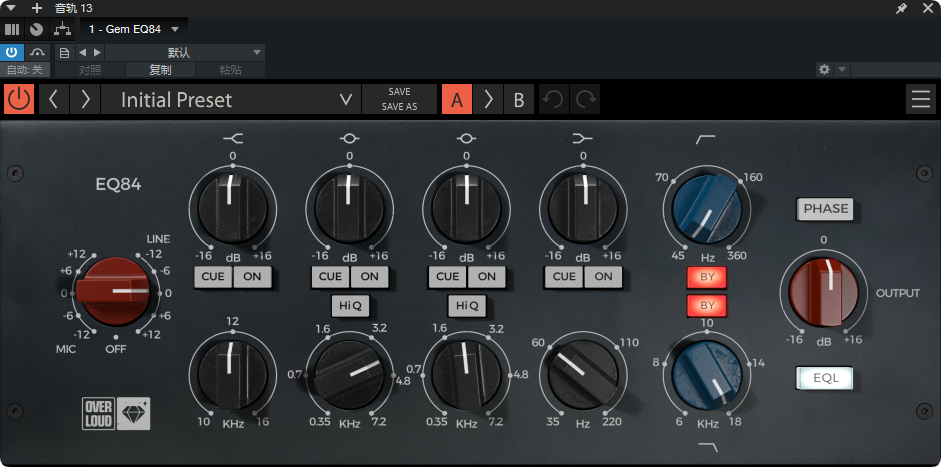Viewport: 941px width, 467px height.
Task: Click the 复制 copy button
Action: (160, 70)
